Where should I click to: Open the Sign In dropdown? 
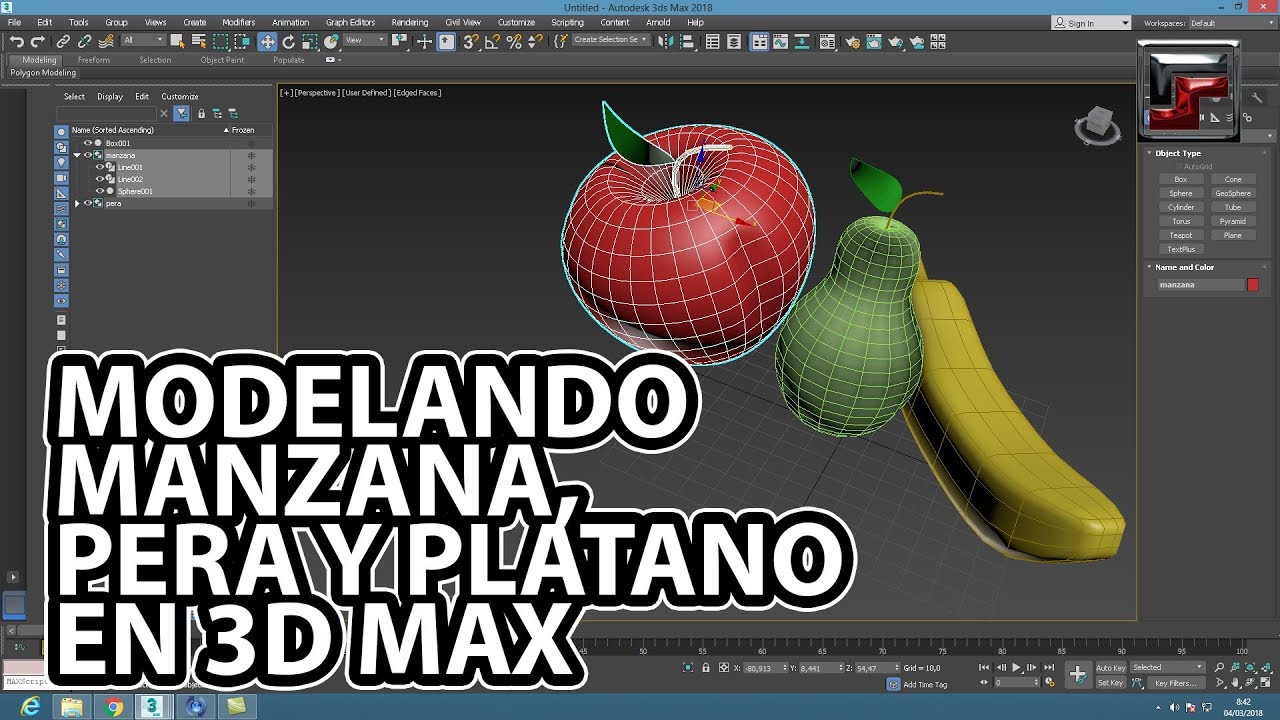pyautogui.click(x=1091, y=23)
